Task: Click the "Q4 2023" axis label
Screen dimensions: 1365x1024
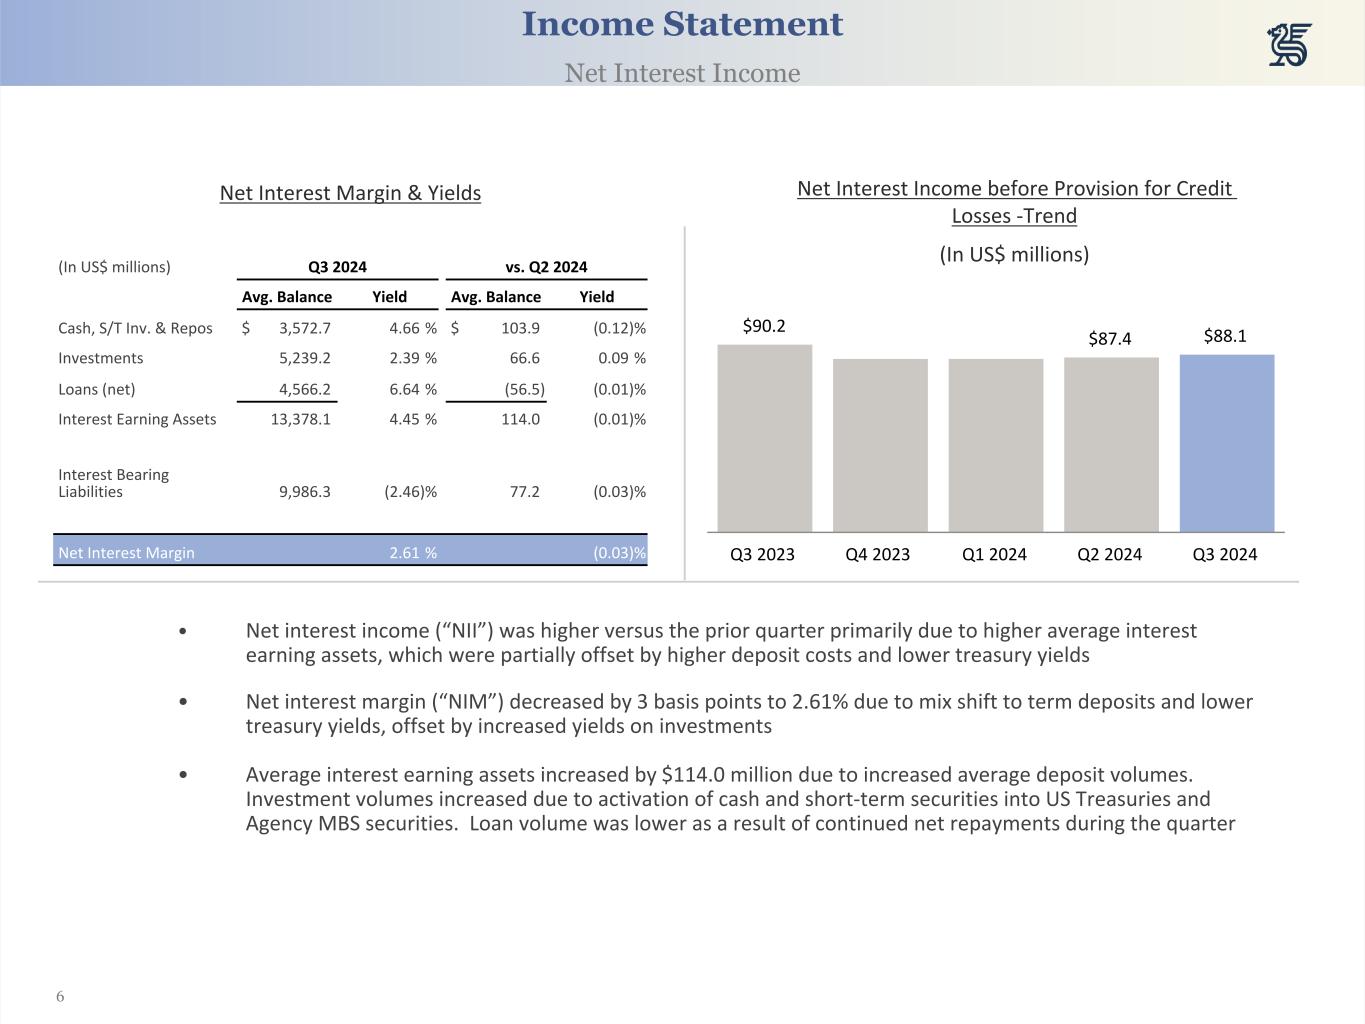Action: pyautogui.click(x=878, y=554)
